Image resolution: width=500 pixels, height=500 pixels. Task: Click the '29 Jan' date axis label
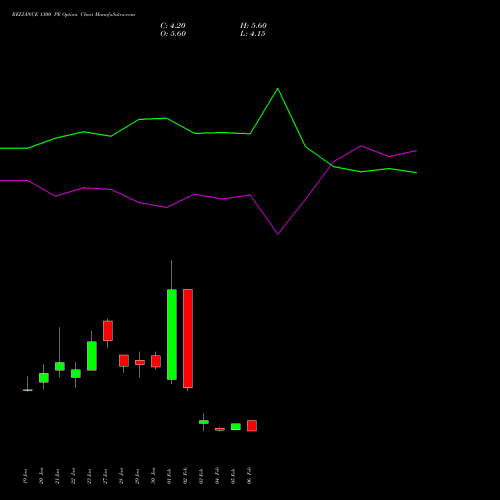pos(138,476)
